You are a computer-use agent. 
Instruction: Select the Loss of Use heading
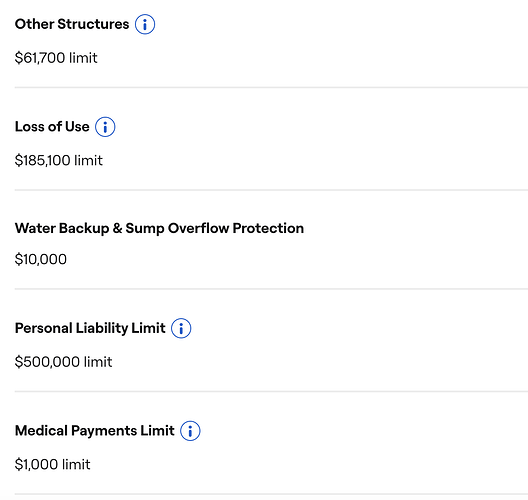point(52,127)
